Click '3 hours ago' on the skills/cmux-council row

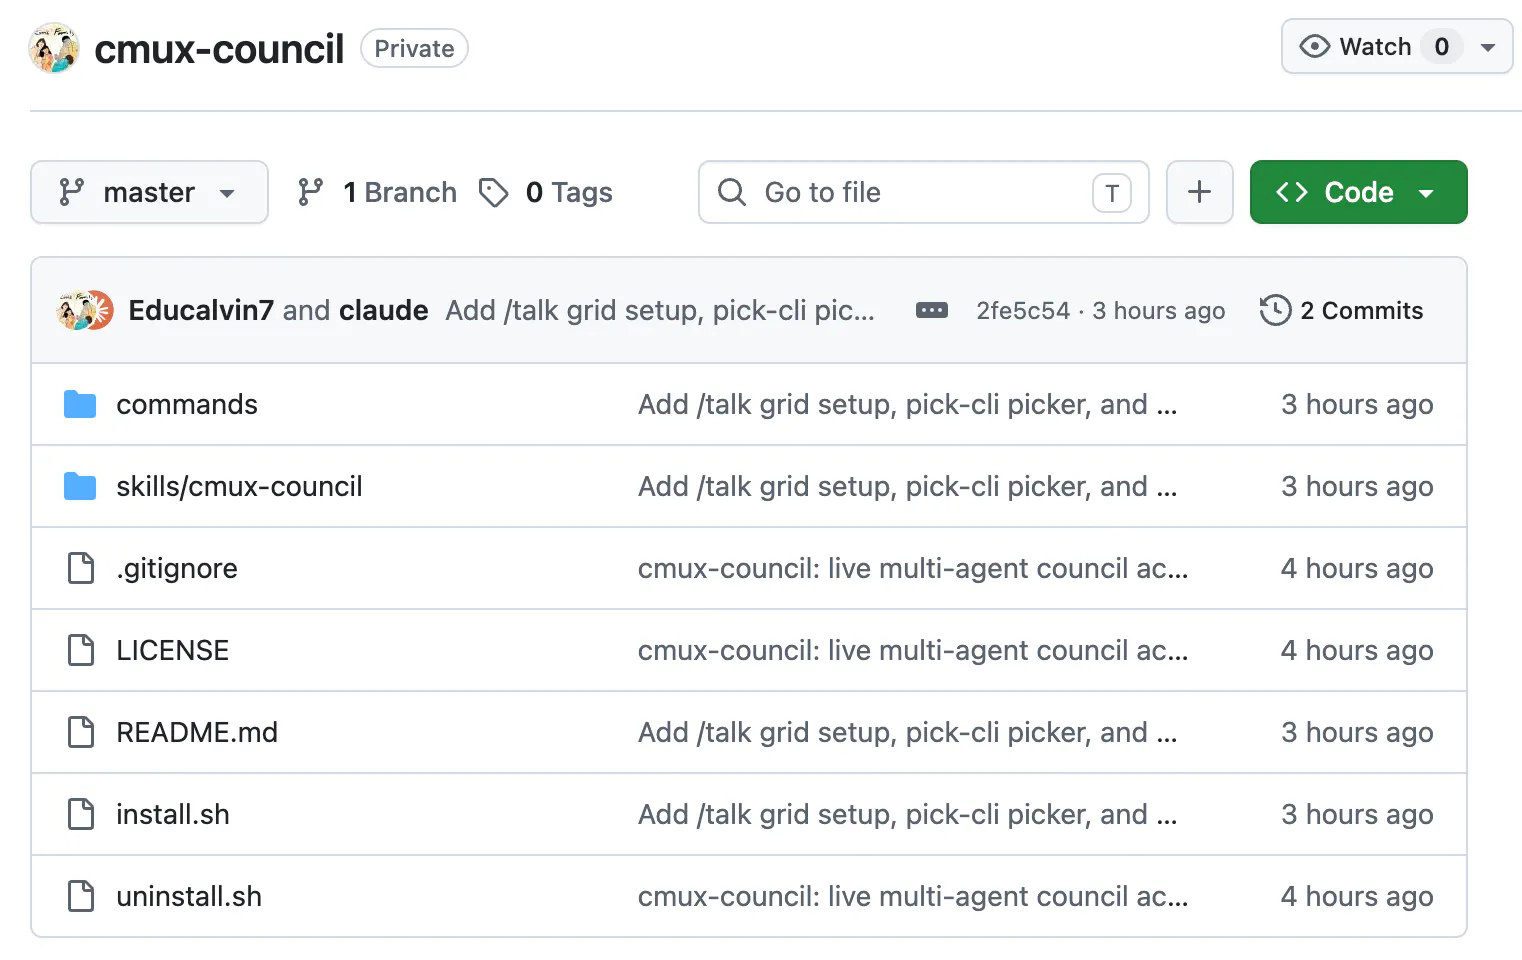pos(1357,486)
